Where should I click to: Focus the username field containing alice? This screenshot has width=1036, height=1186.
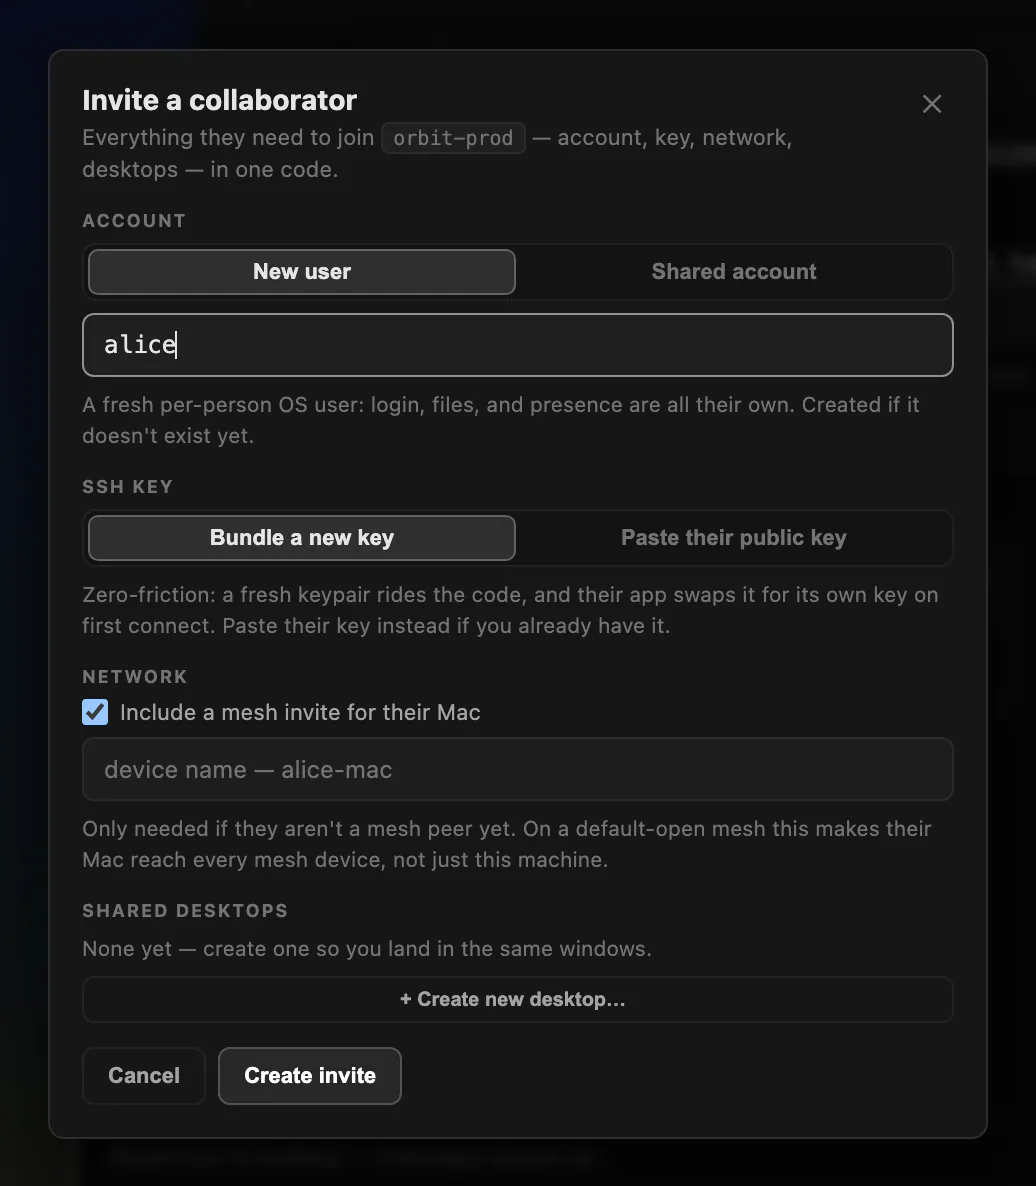pos(517,345)
